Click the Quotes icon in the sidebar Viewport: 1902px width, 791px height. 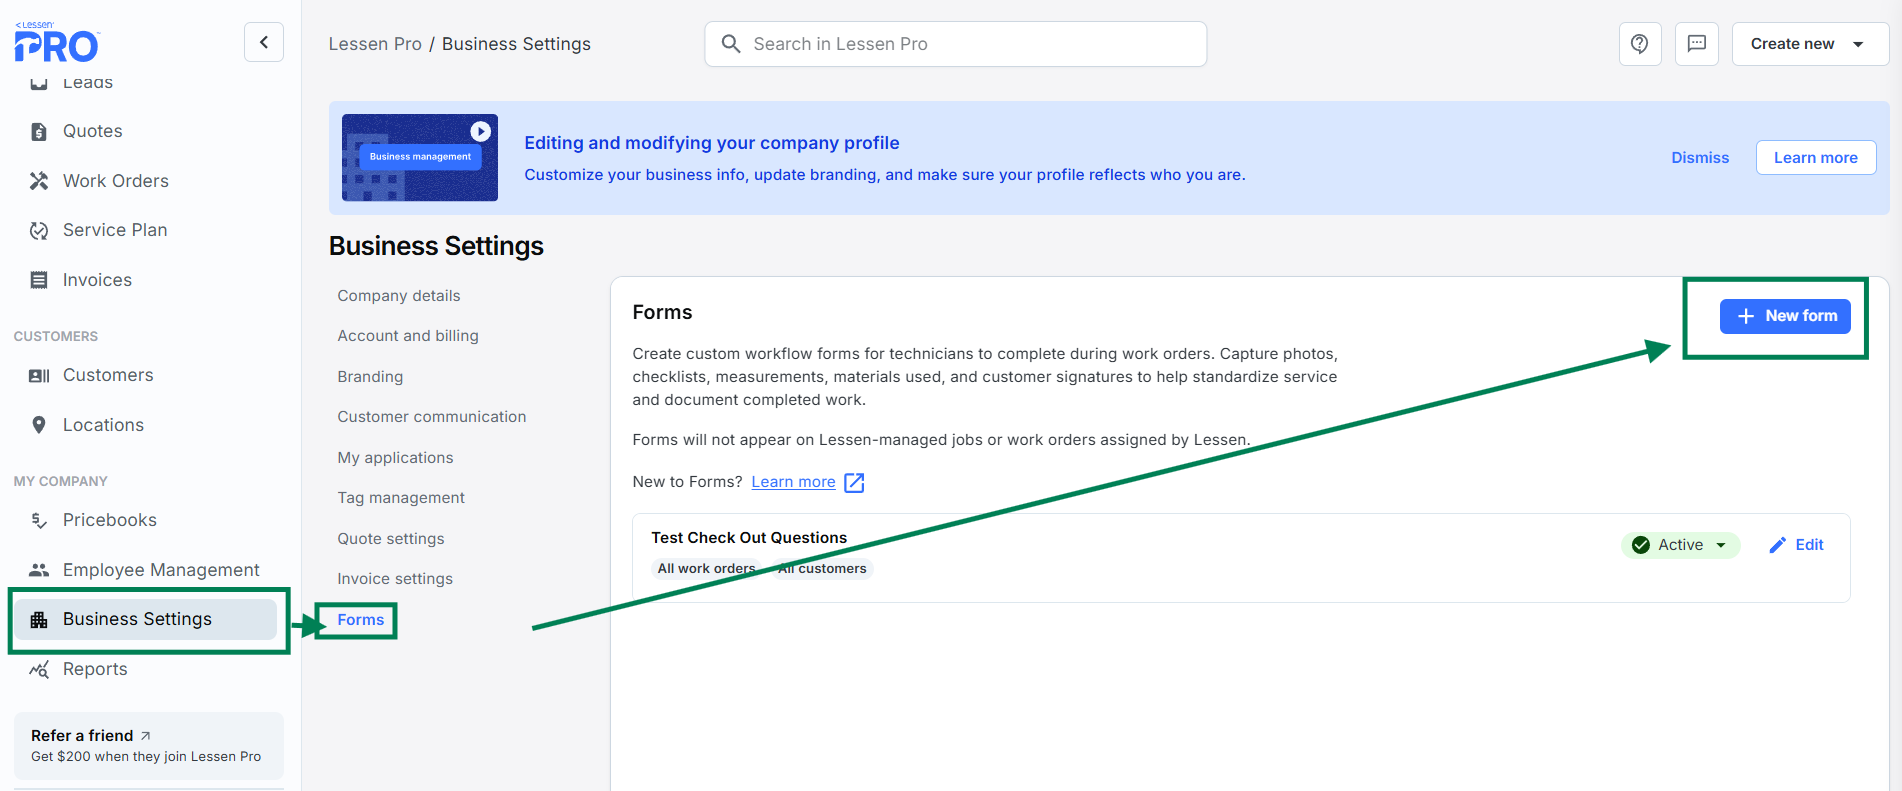(x=39, y=131)
